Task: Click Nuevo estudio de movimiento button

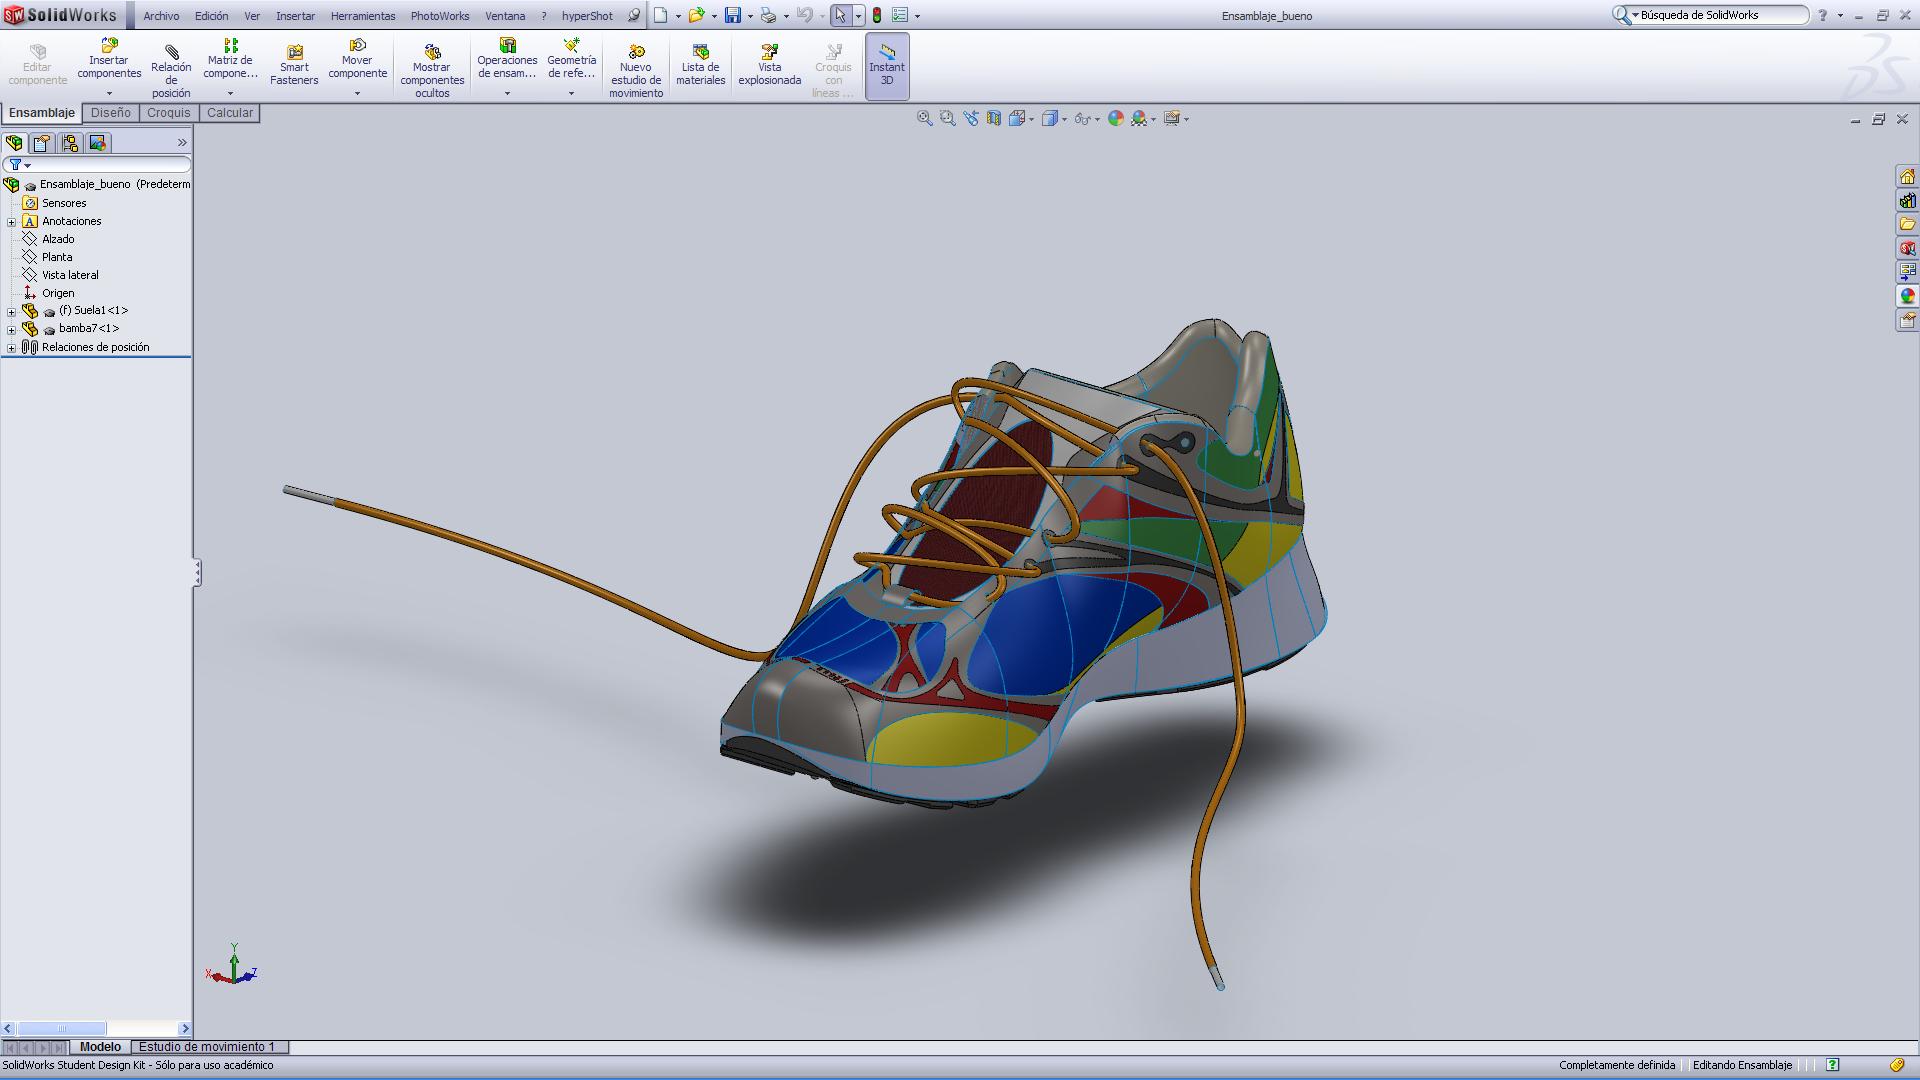Action: (x=636, y=70)
